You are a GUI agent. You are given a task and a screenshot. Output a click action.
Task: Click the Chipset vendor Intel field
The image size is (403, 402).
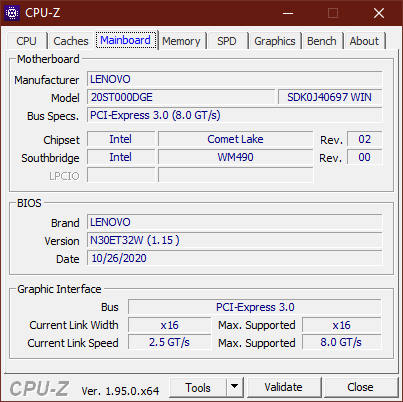click(121, 139)
